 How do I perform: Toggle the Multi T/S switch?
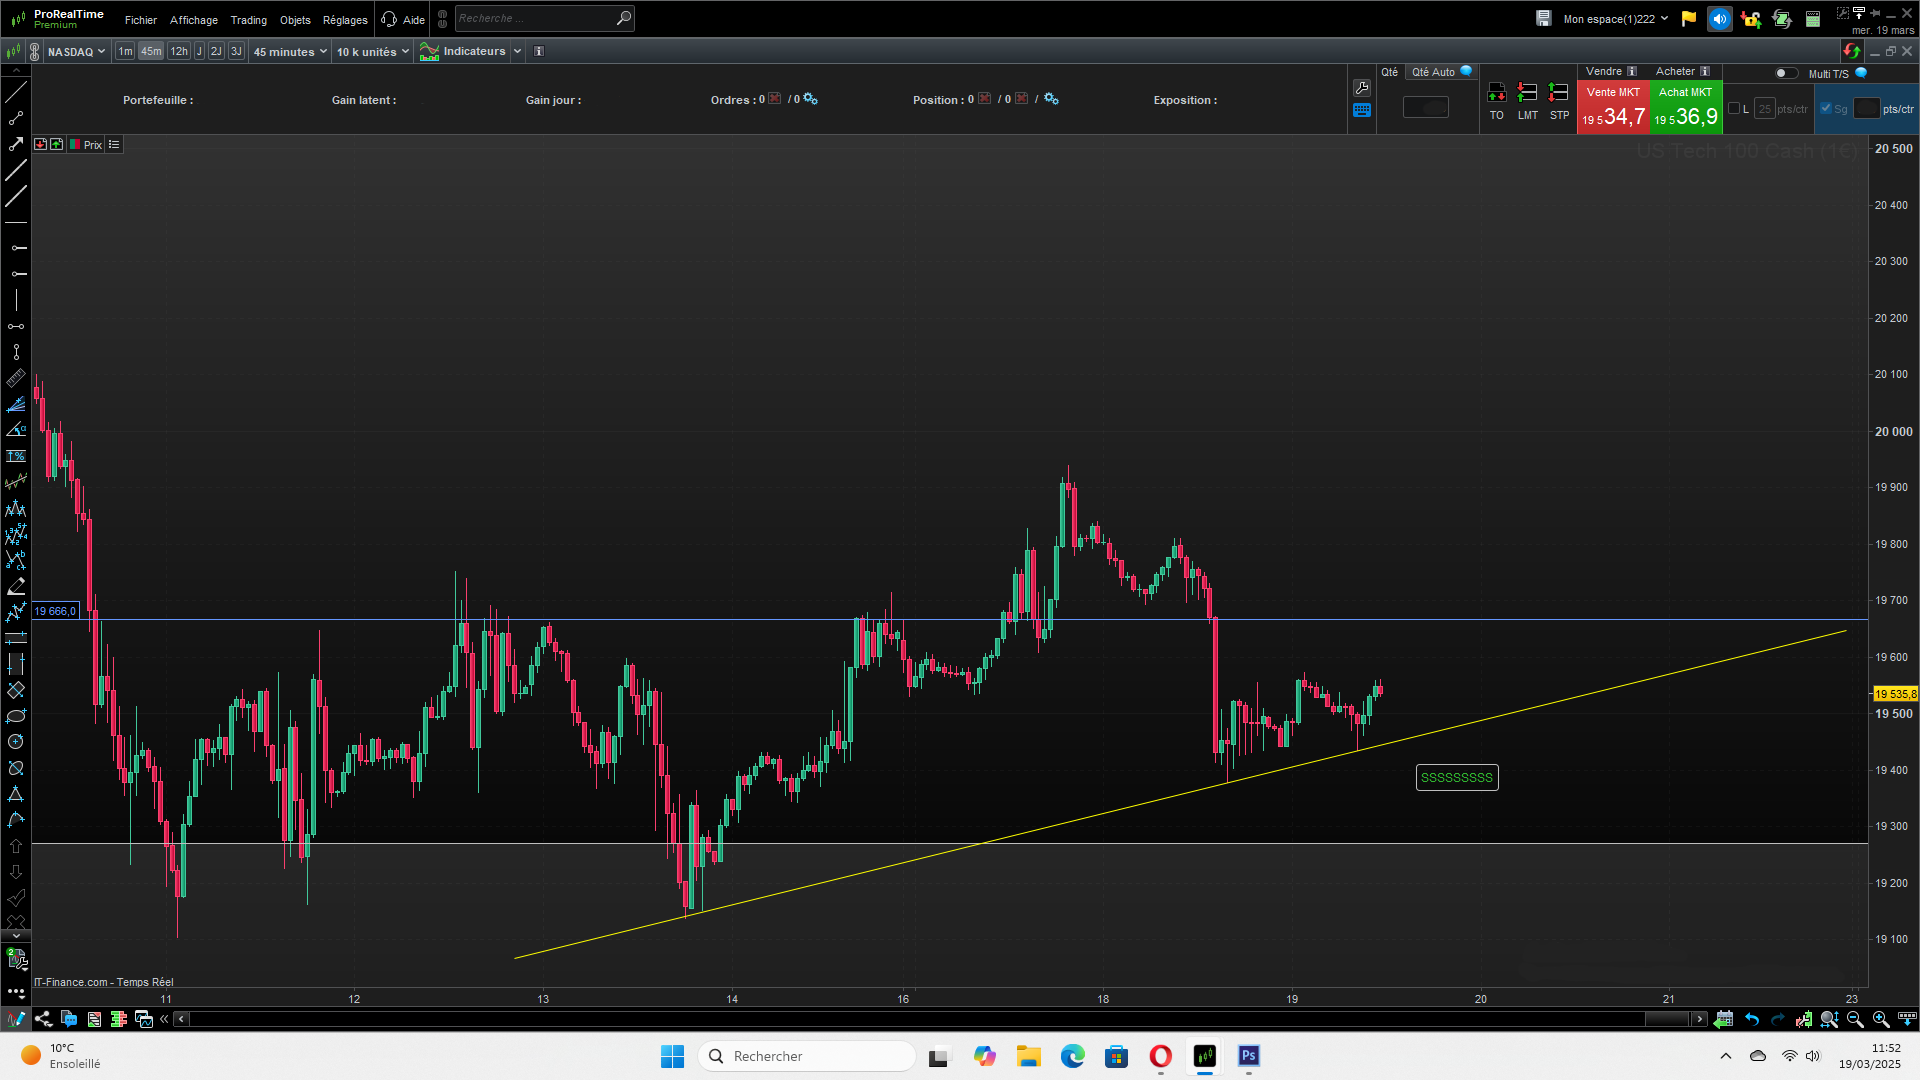click(x=1785, y=73)
